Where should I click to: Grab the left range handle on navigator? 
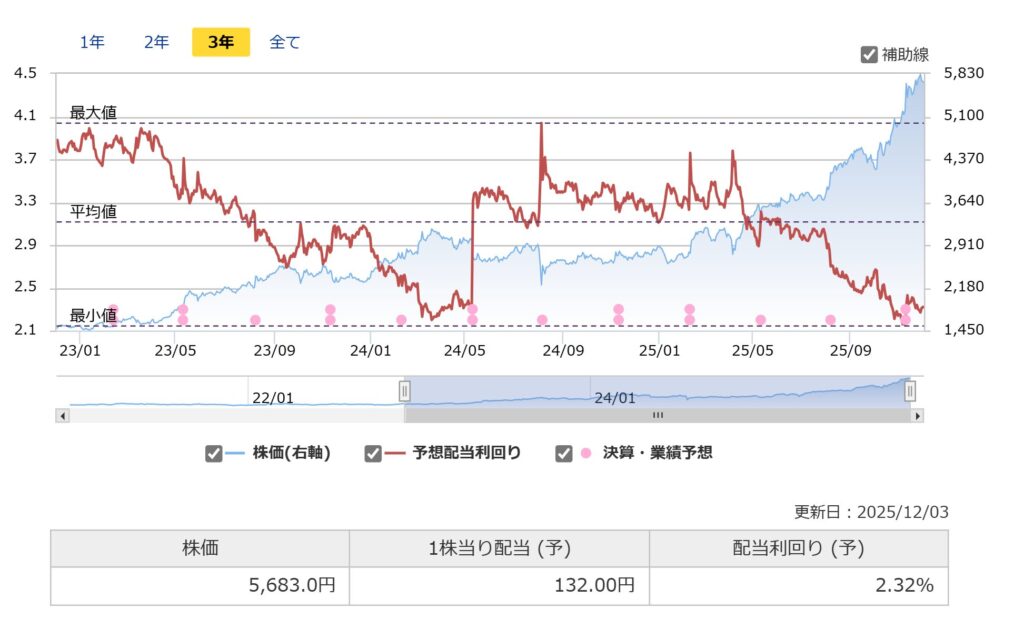tap(405, 390)
